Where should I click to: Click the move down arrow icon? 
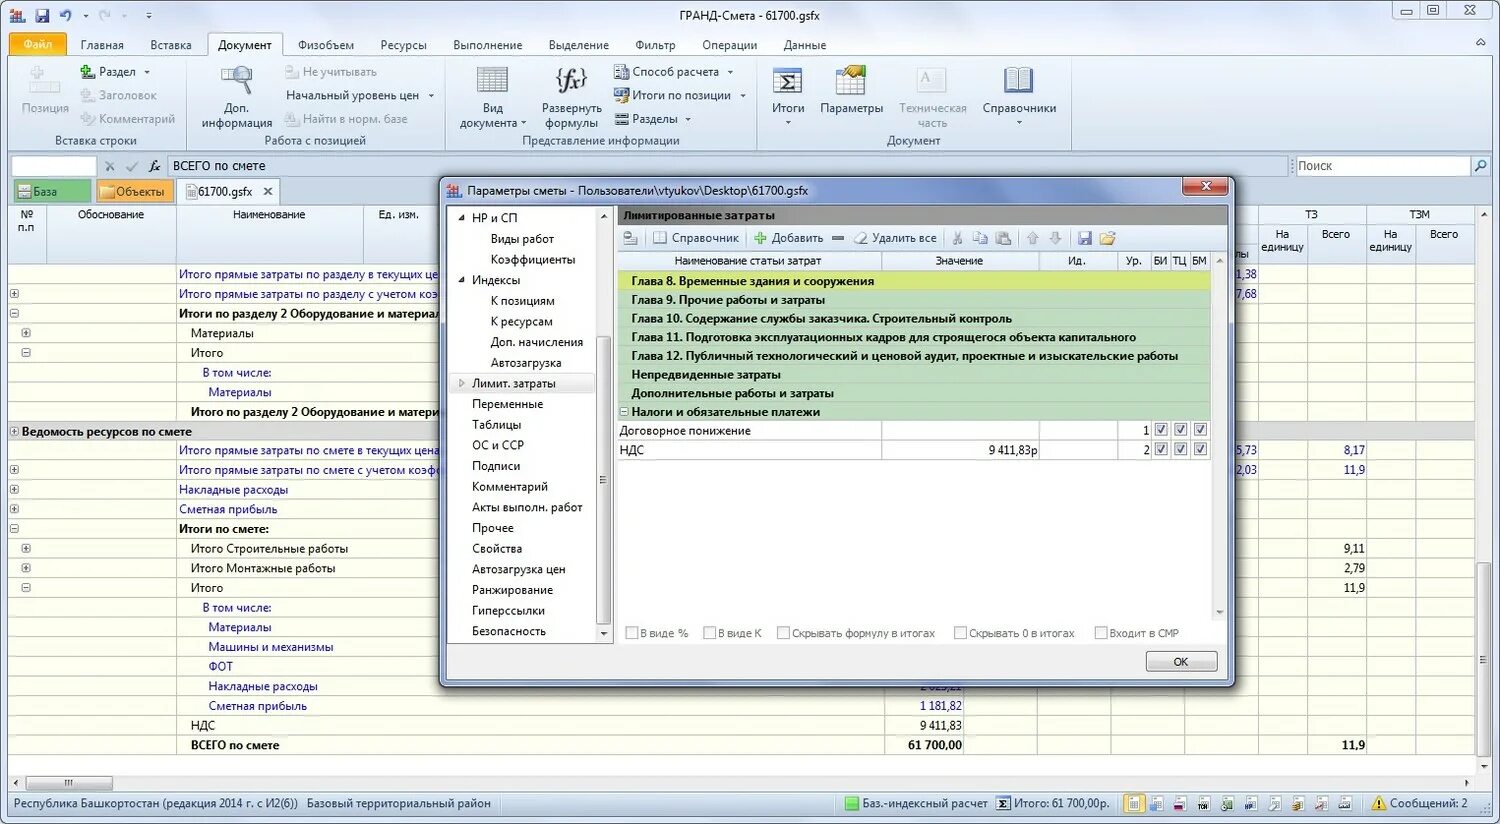coord(1055,238)
